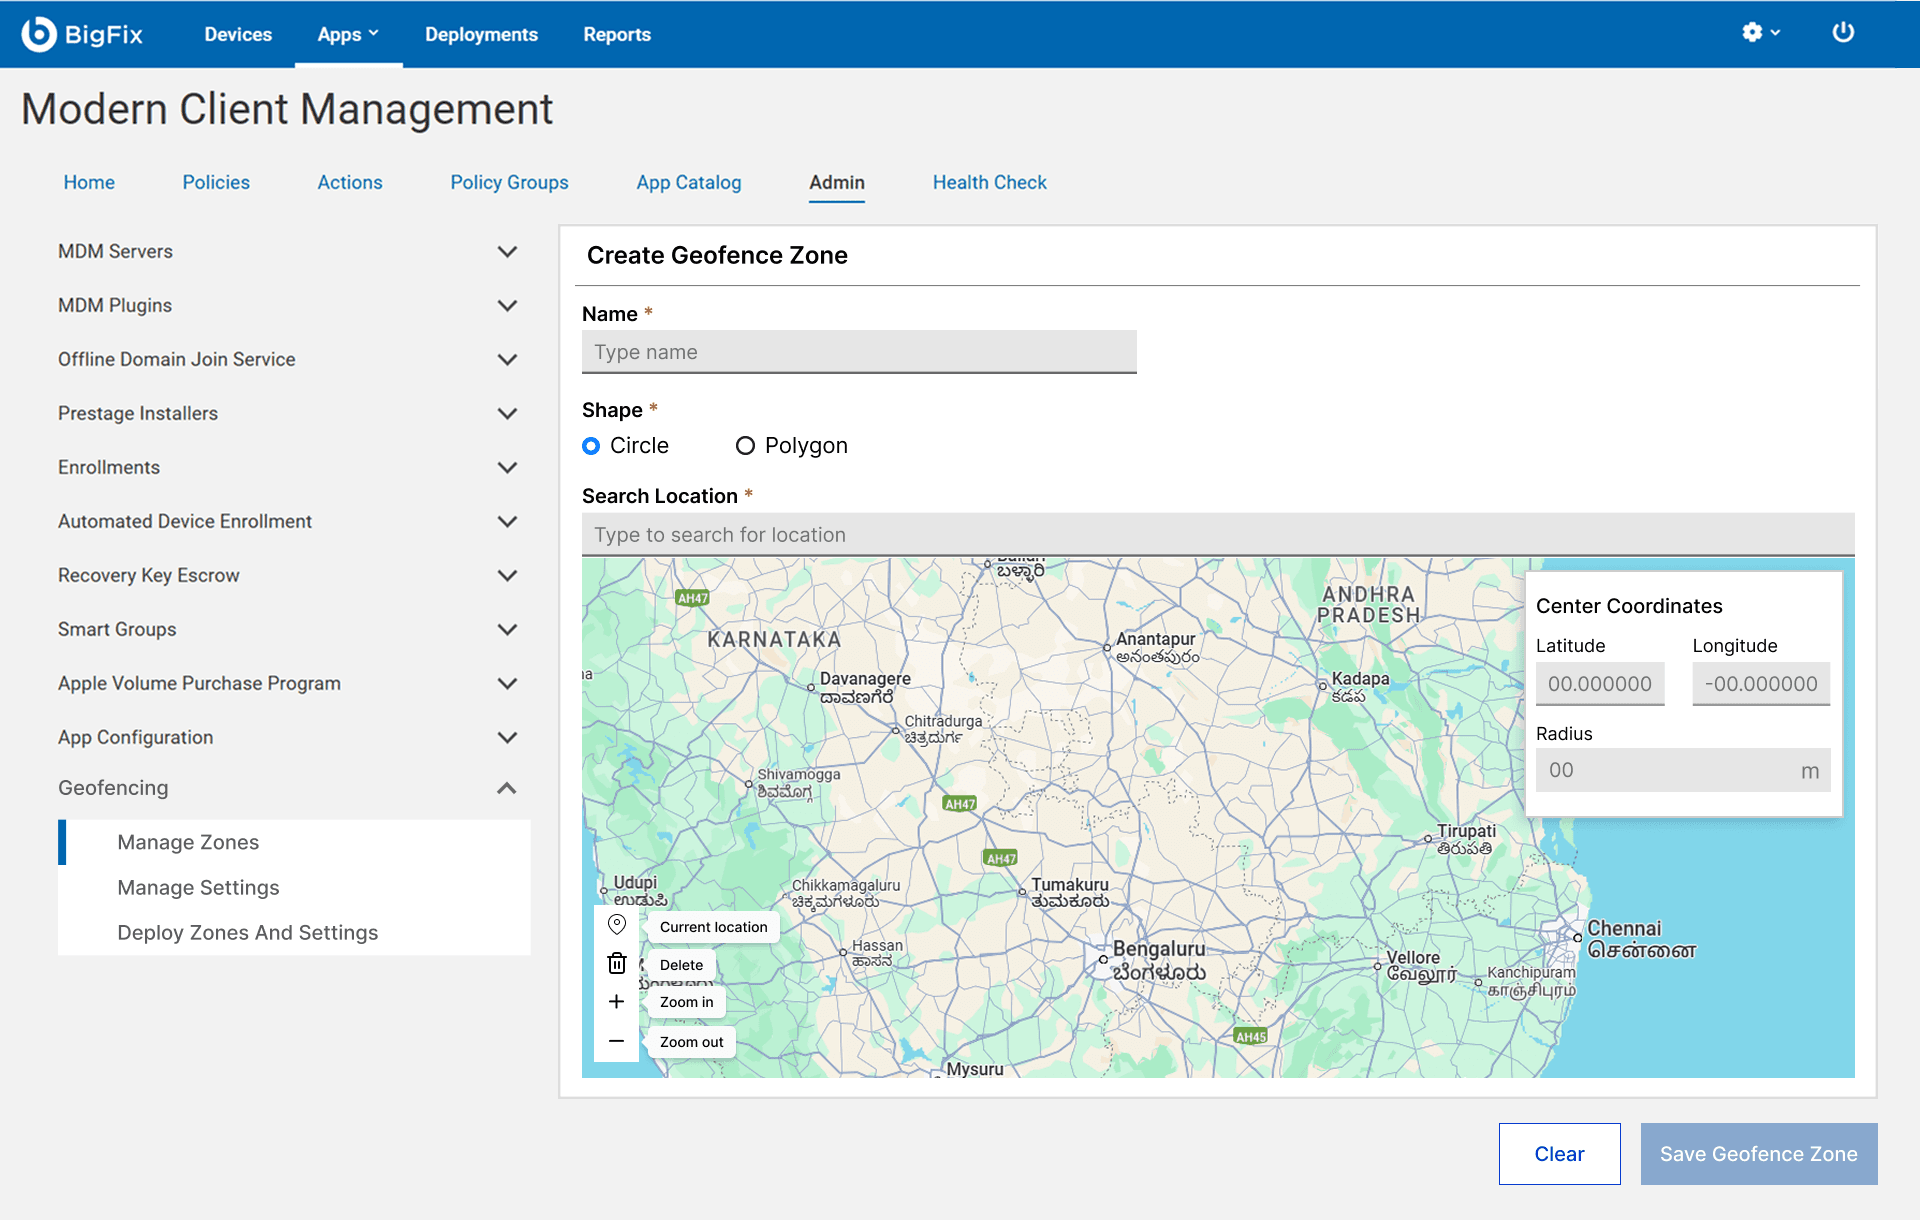Click Bengaluru on the map

click(1158, 960)
